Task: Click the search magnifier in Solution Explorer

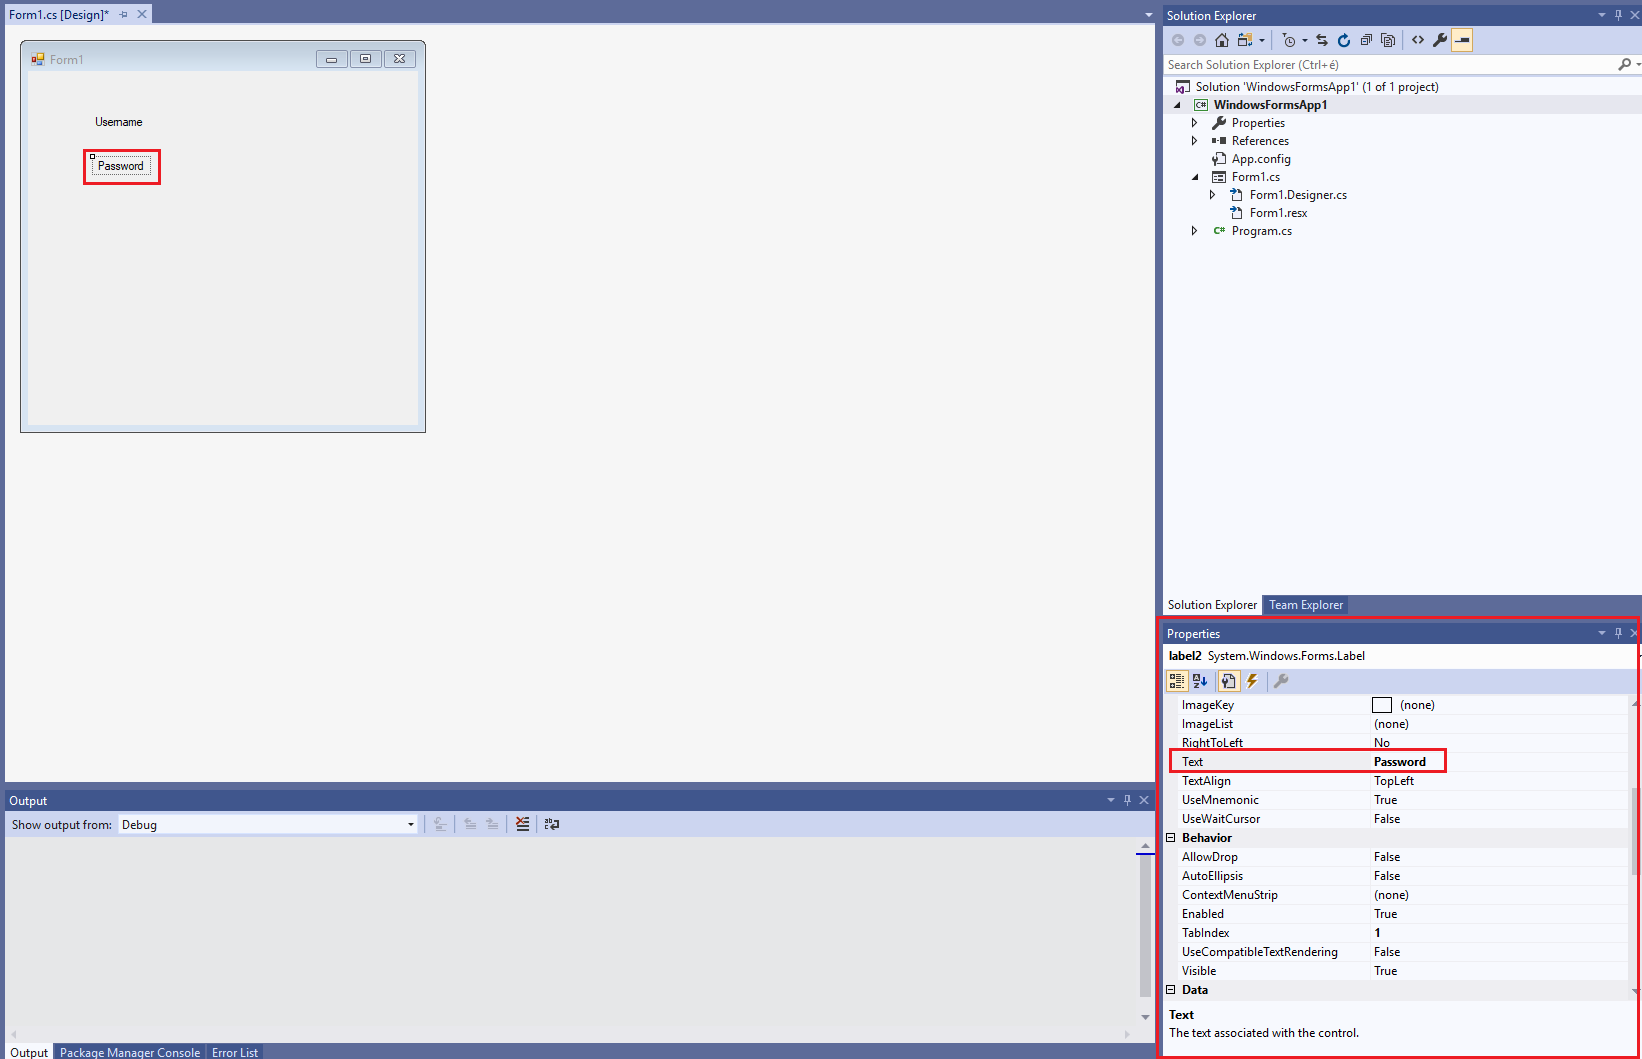Action: coord(1624,65)
